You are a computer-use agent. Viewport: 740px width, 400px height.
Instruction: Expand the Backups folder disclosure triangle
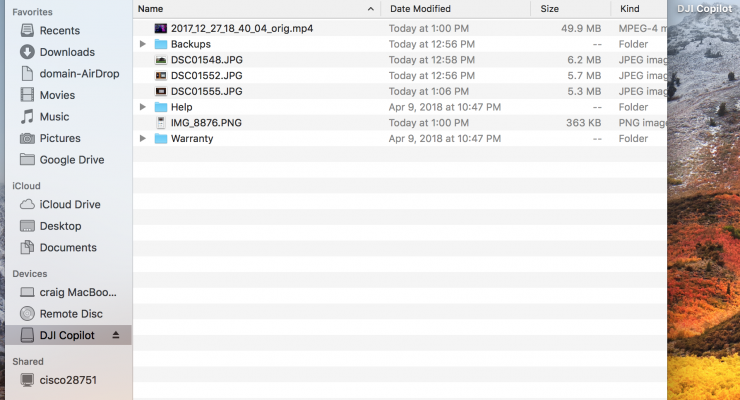(143, 44)
